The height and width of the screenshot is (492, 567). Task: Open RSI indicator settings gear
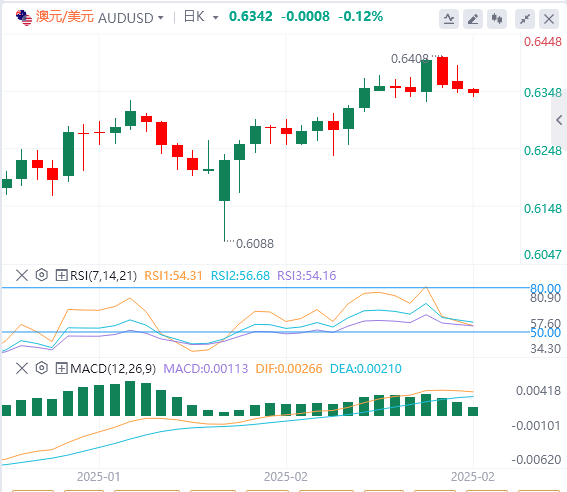42,275
